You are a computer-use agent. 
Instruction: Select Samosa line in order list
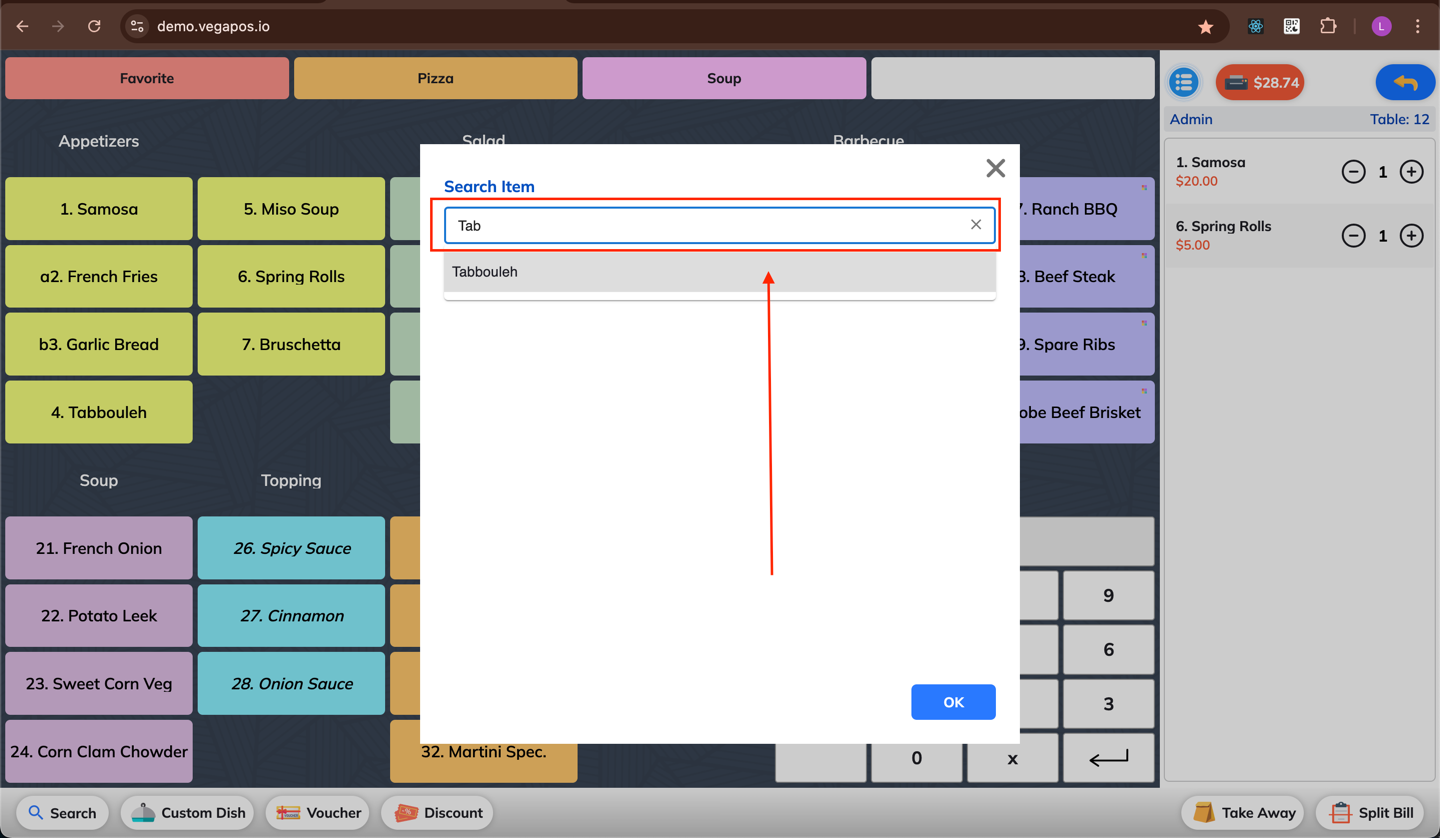click(1299, 172)
